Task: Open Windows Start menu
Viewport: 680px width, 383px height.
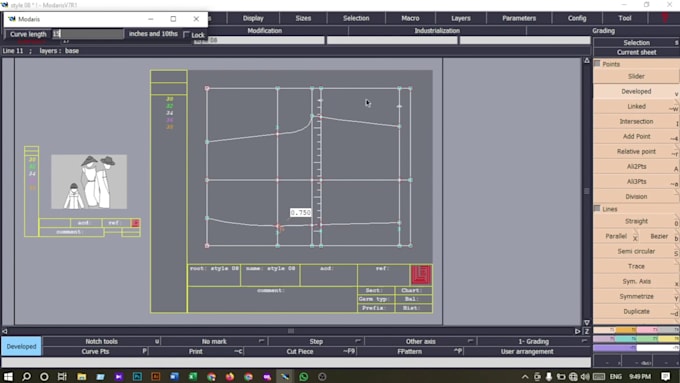Action: click(x=8, y=376)
